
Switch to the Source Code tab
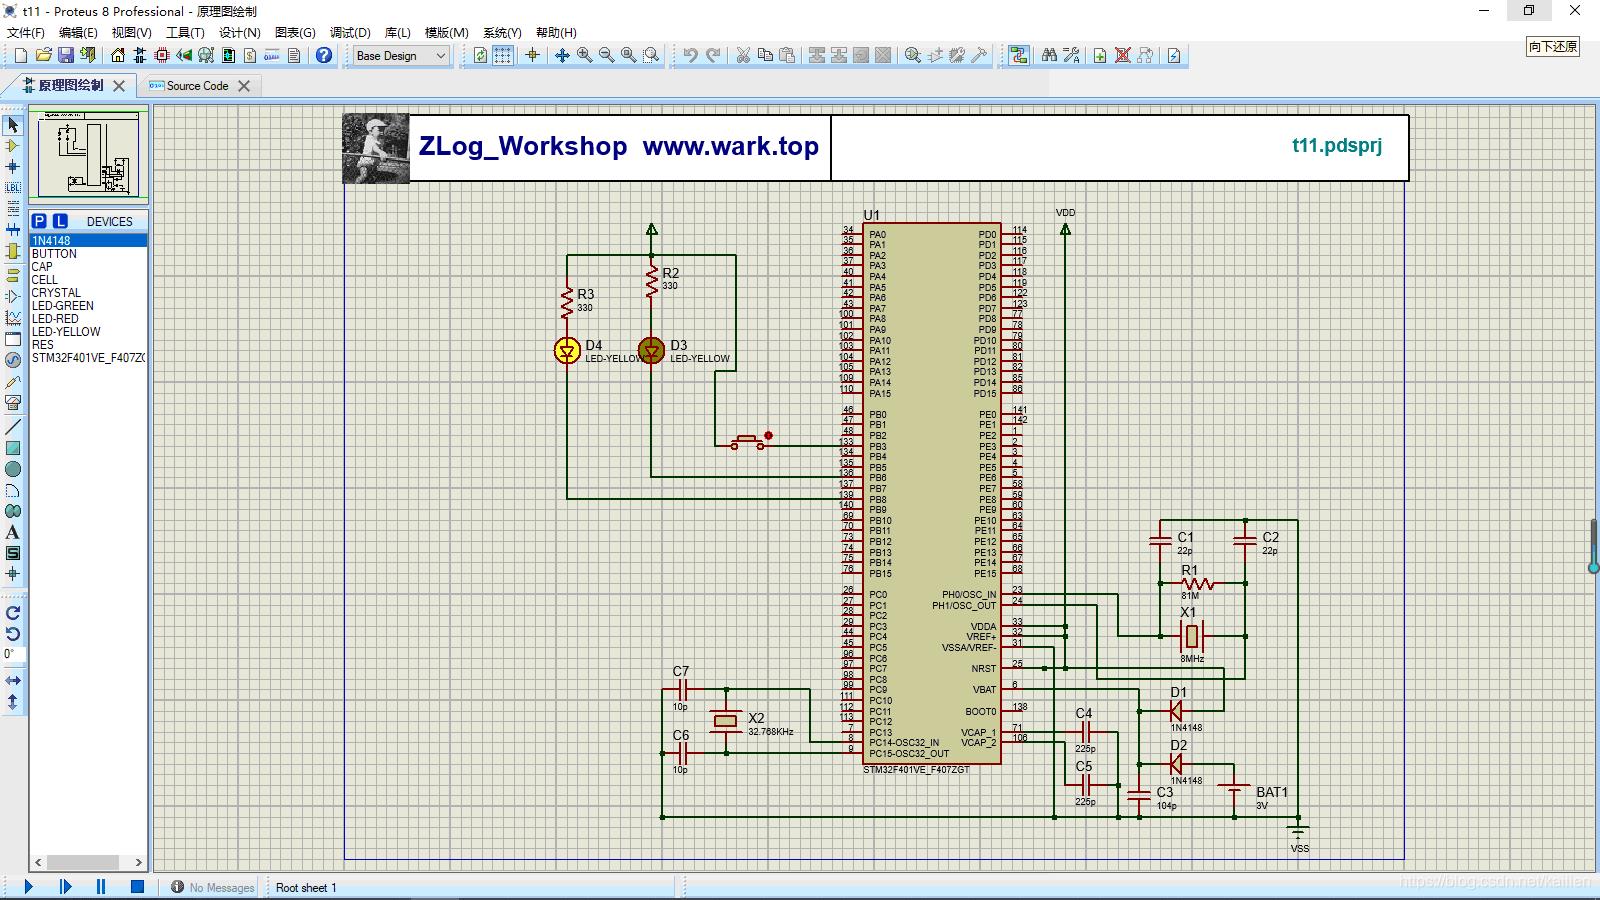click(x=197, y=86)
